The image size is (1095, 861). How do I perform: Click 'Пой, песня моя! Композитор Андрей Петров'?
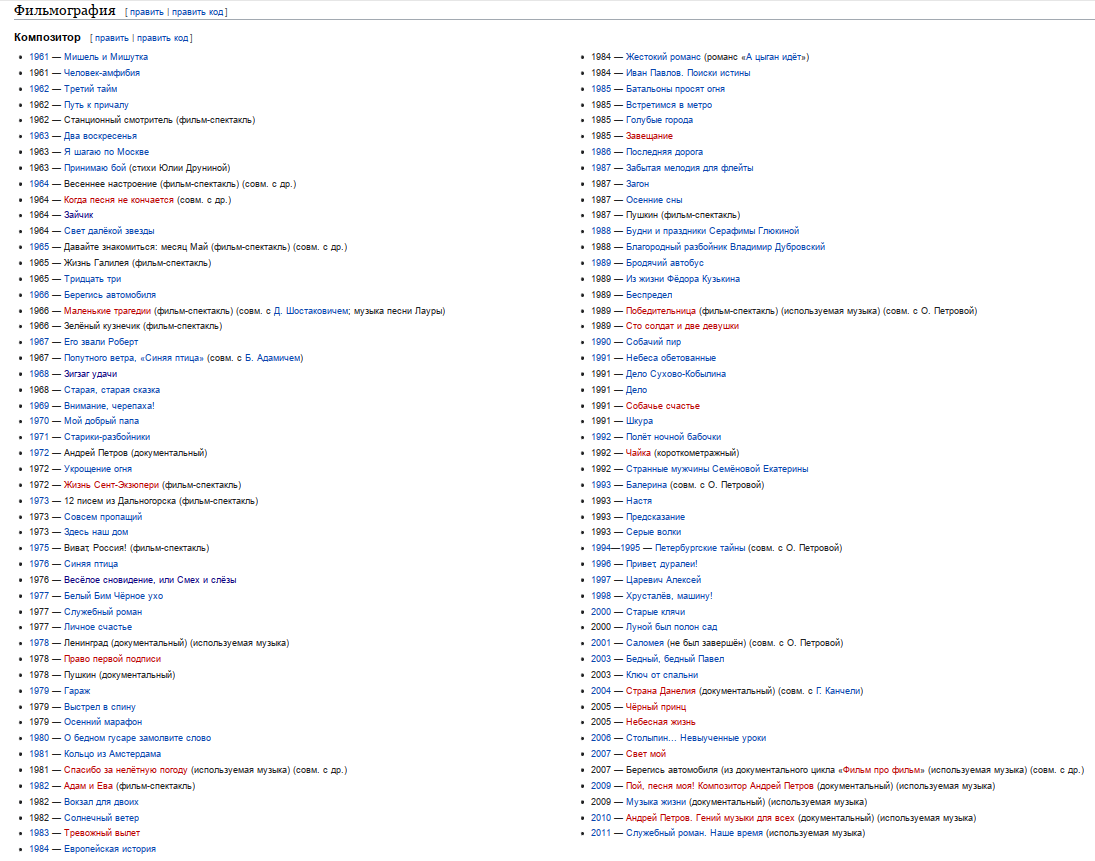719,786
